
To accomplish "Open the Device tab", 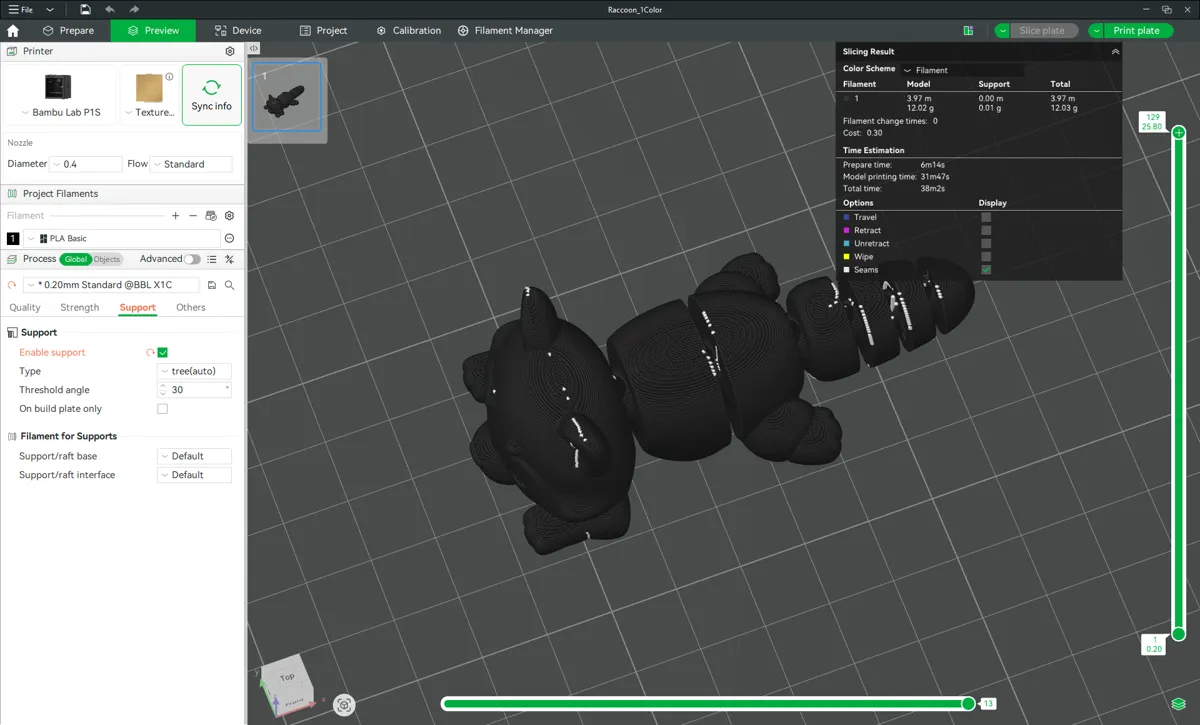I will 238,31.
